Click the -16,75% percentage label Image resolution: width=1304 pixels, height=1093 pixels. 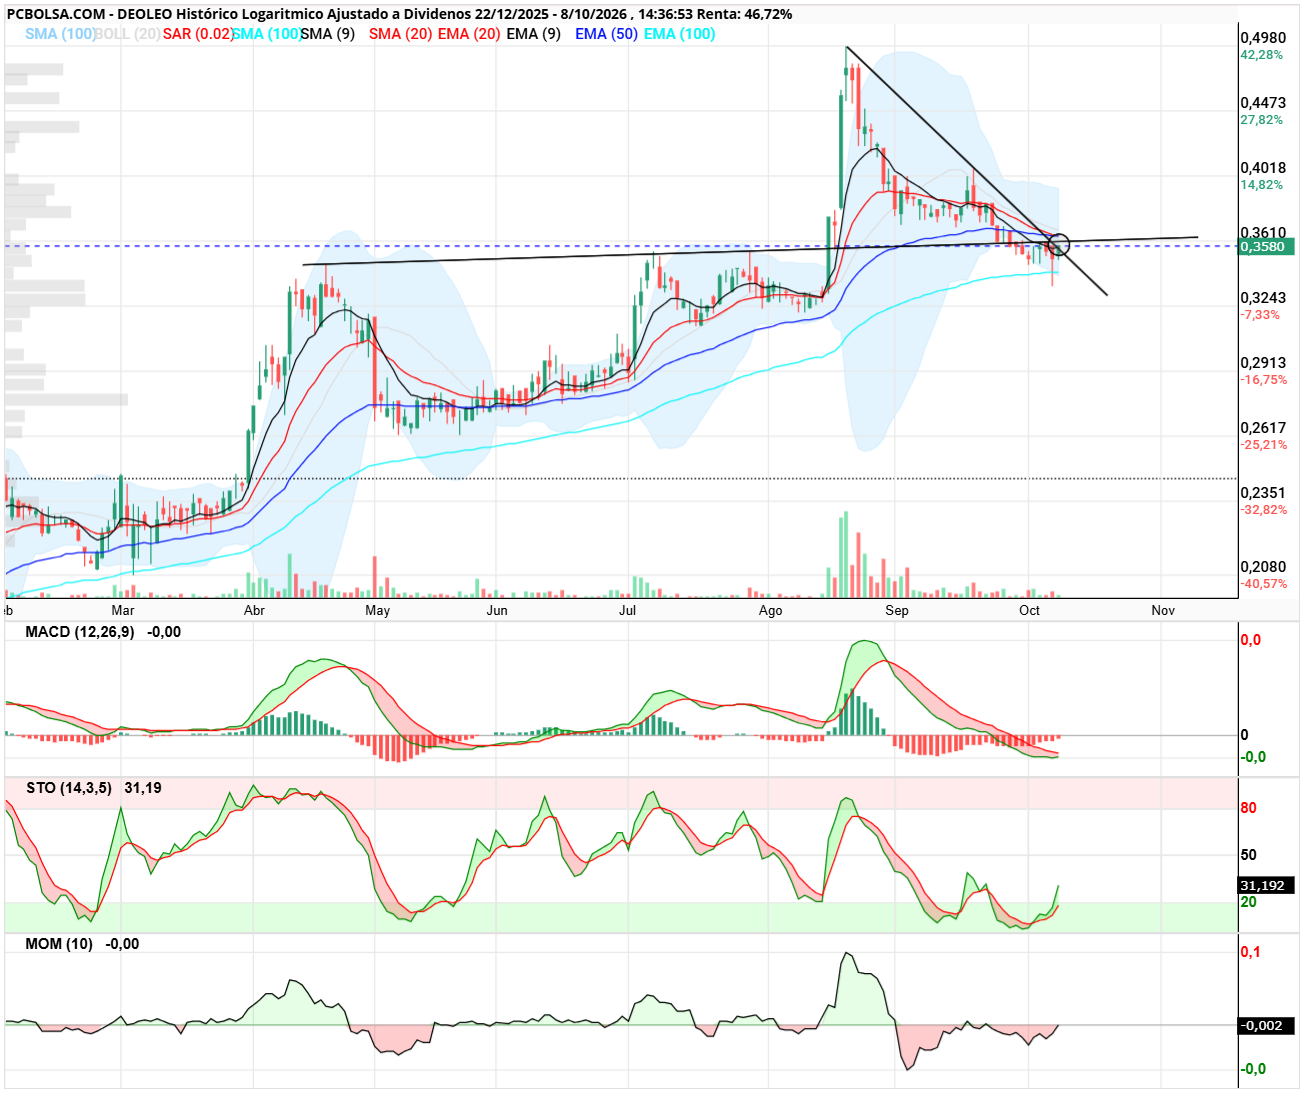coord(1264,380)
